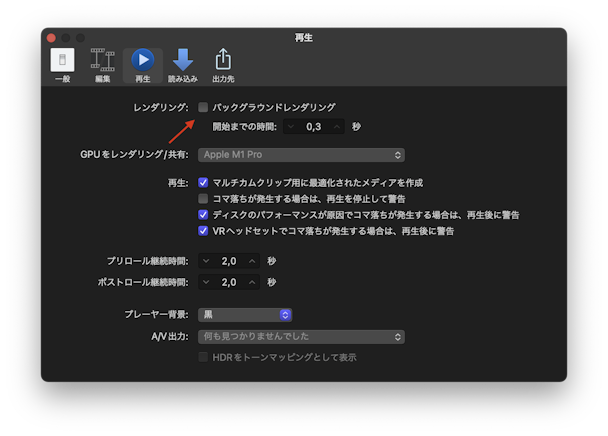Open the プレーヤー背景 dropdown showing 黒
Viewport: 608px width, 436px height.
coord(245,315)
